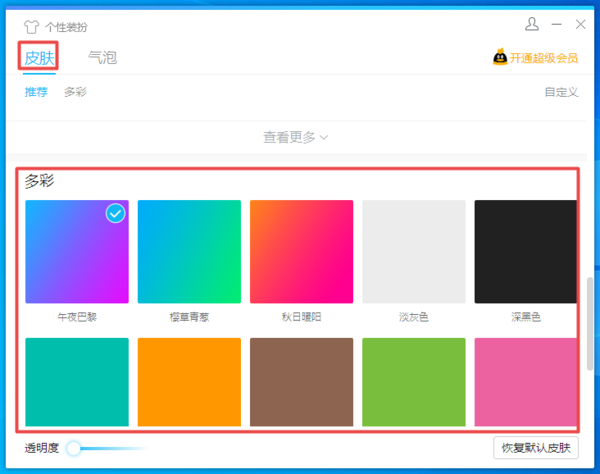Click the 透明度 transparency slider handle
600x474 pixels.
73,448
